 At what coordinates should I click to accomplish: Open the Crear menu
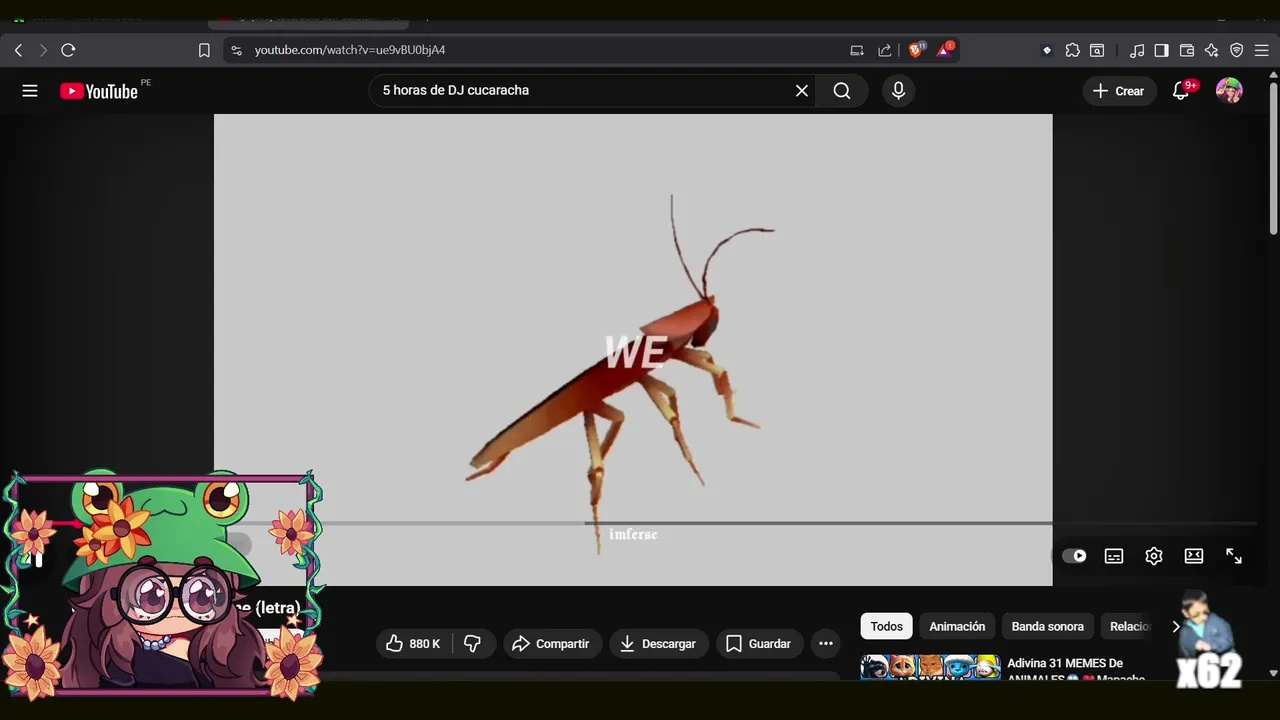pos(1119,91)
